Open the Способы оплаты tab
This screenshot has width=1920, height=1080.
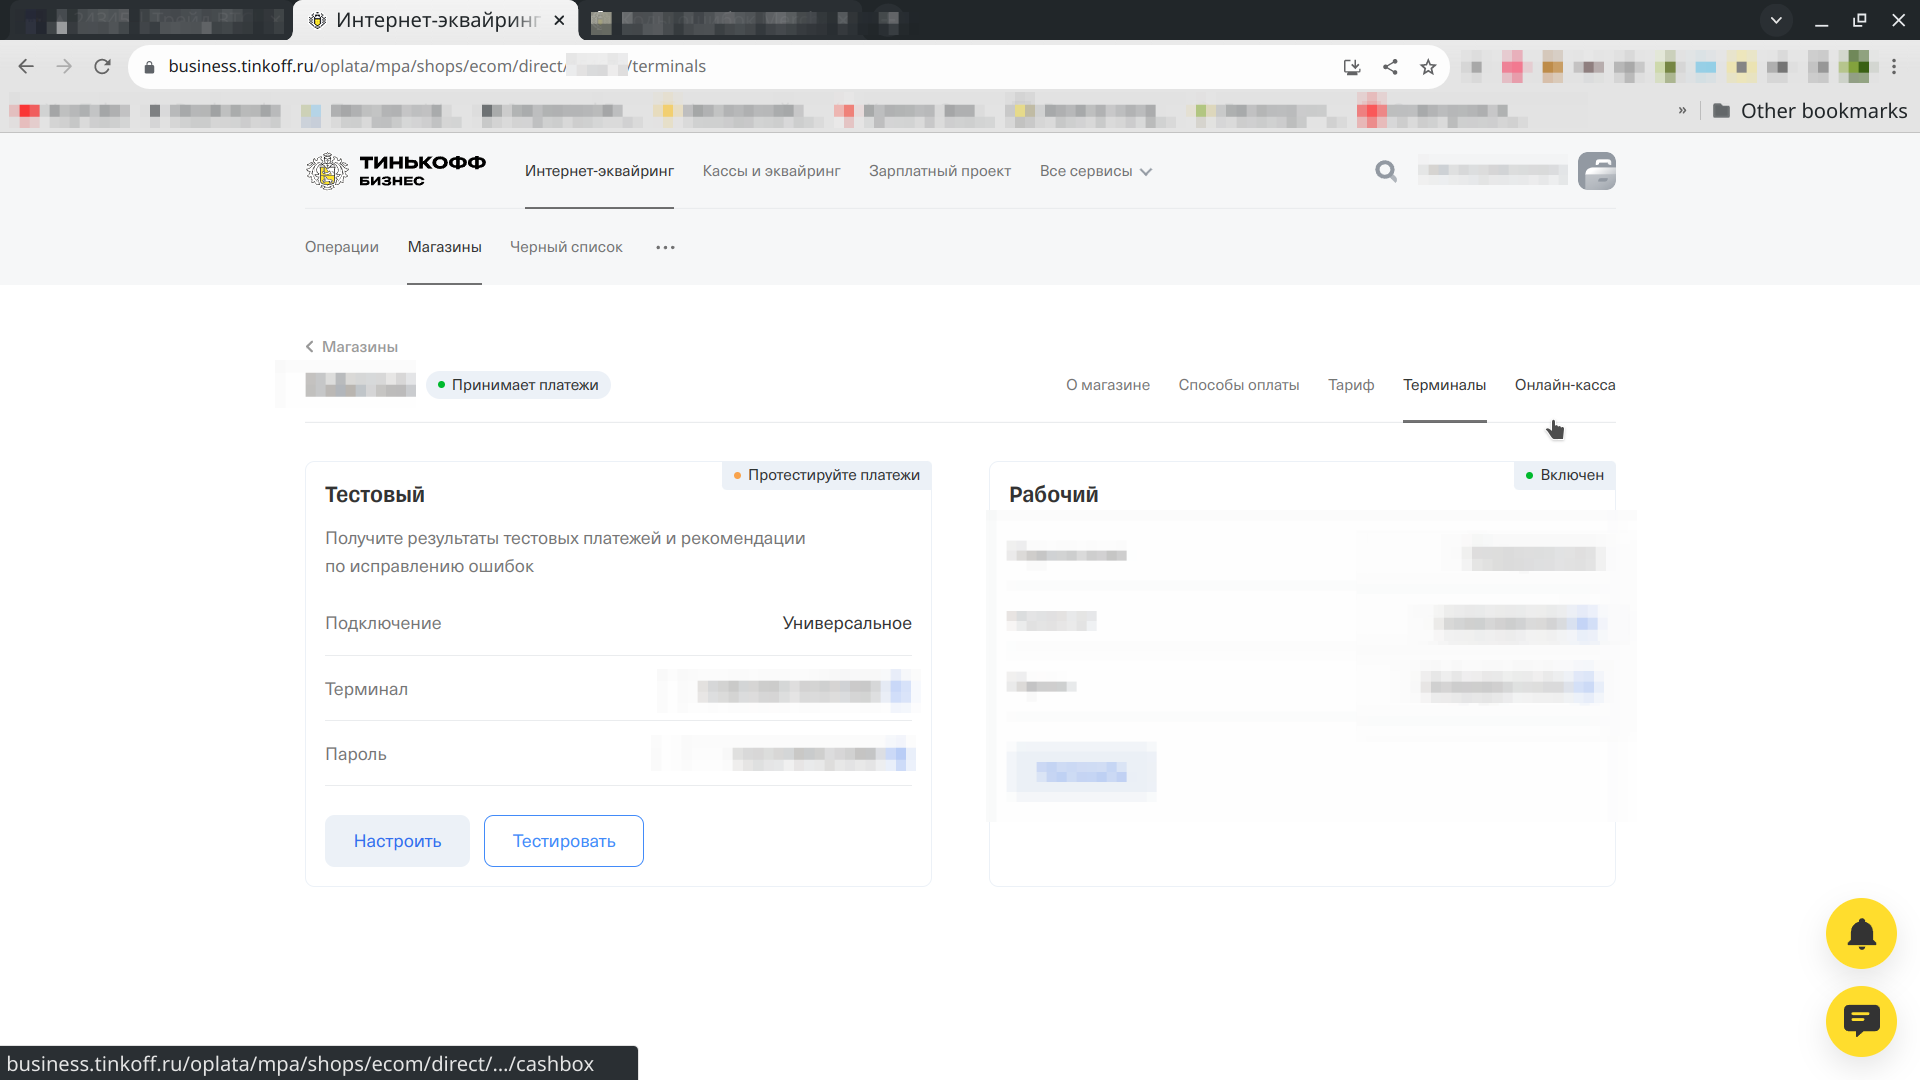point(1239,385)
